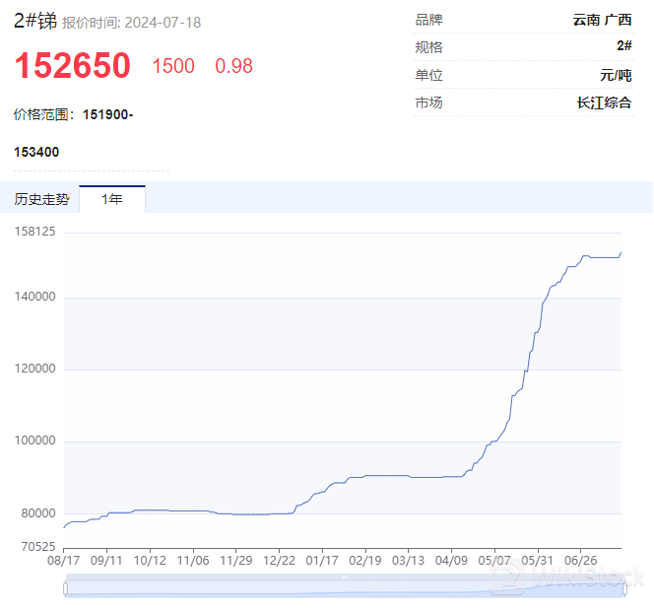
Task: Click the 长江综合 market value
Action: 604,102
